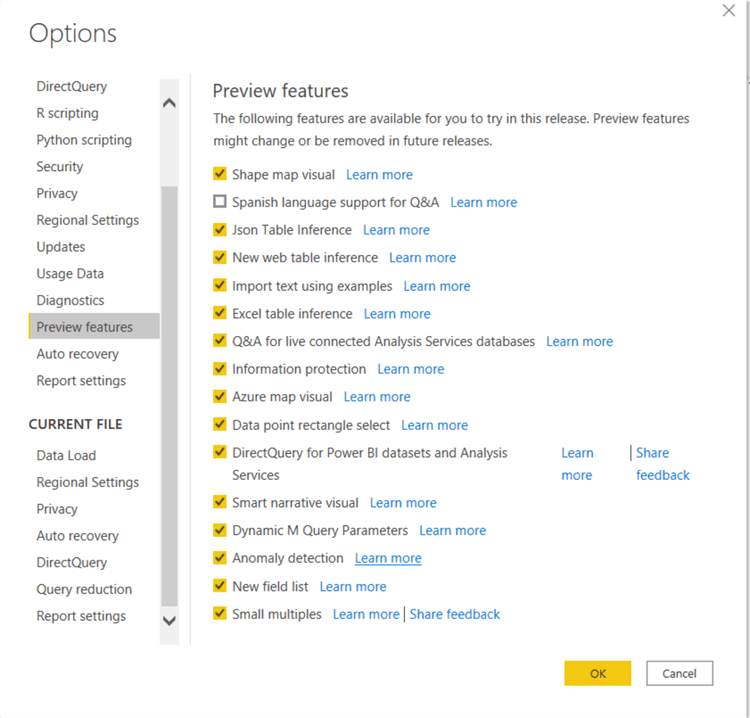Select Python scripting in the sidebar
750x718 pixels.
click(x=84, y=140)
